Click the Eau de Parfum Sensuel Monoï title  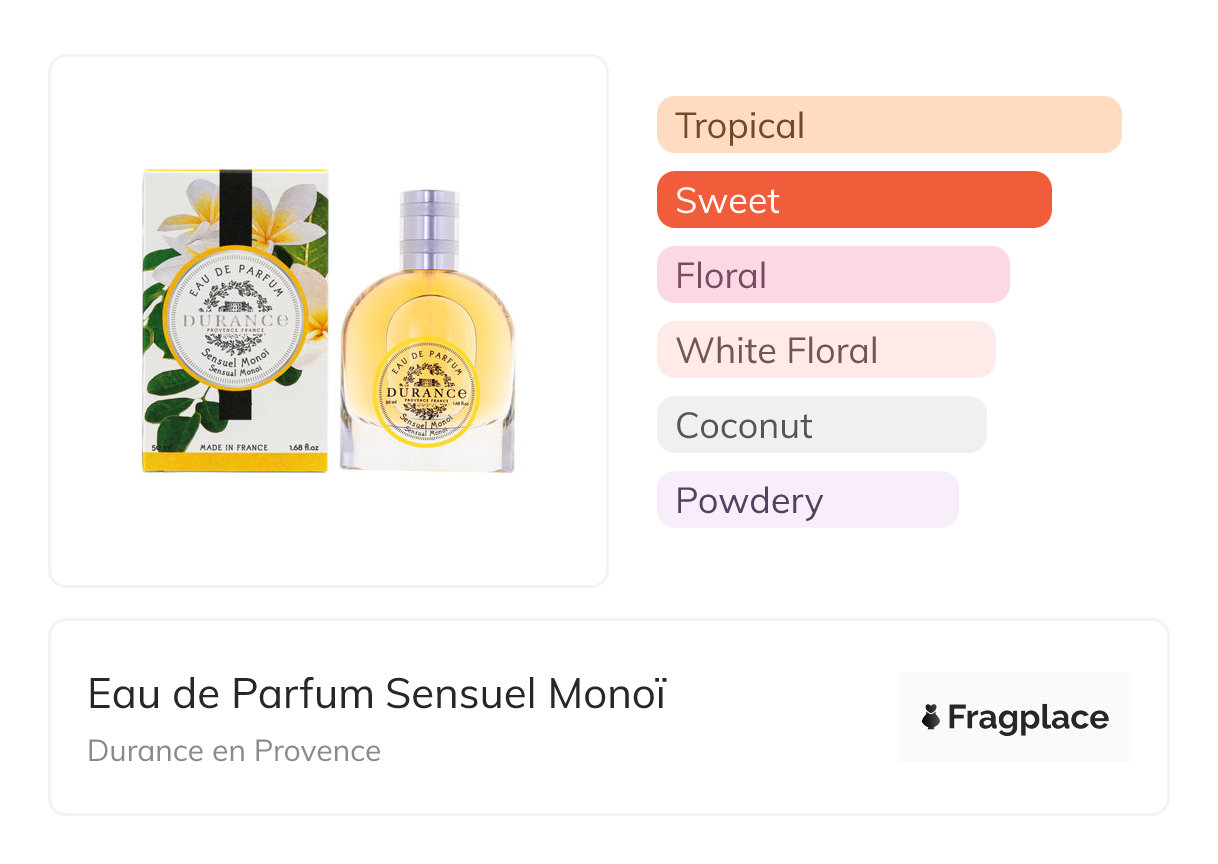[x=376, y=694]
